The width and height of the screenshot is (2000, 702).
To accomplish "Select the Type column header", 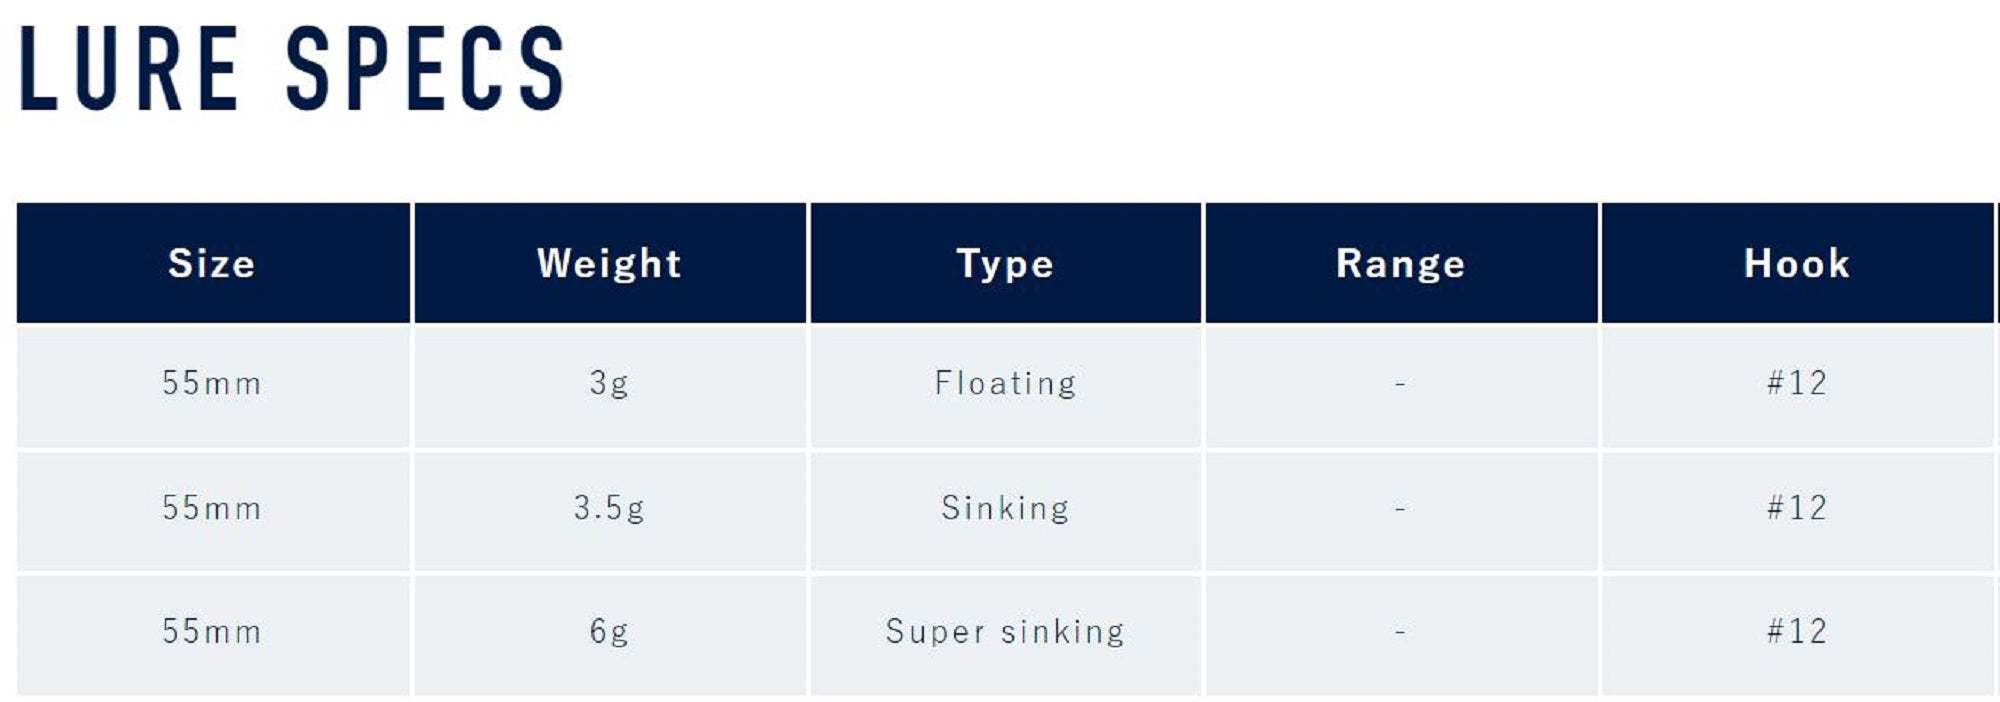I will (1005, 264).
